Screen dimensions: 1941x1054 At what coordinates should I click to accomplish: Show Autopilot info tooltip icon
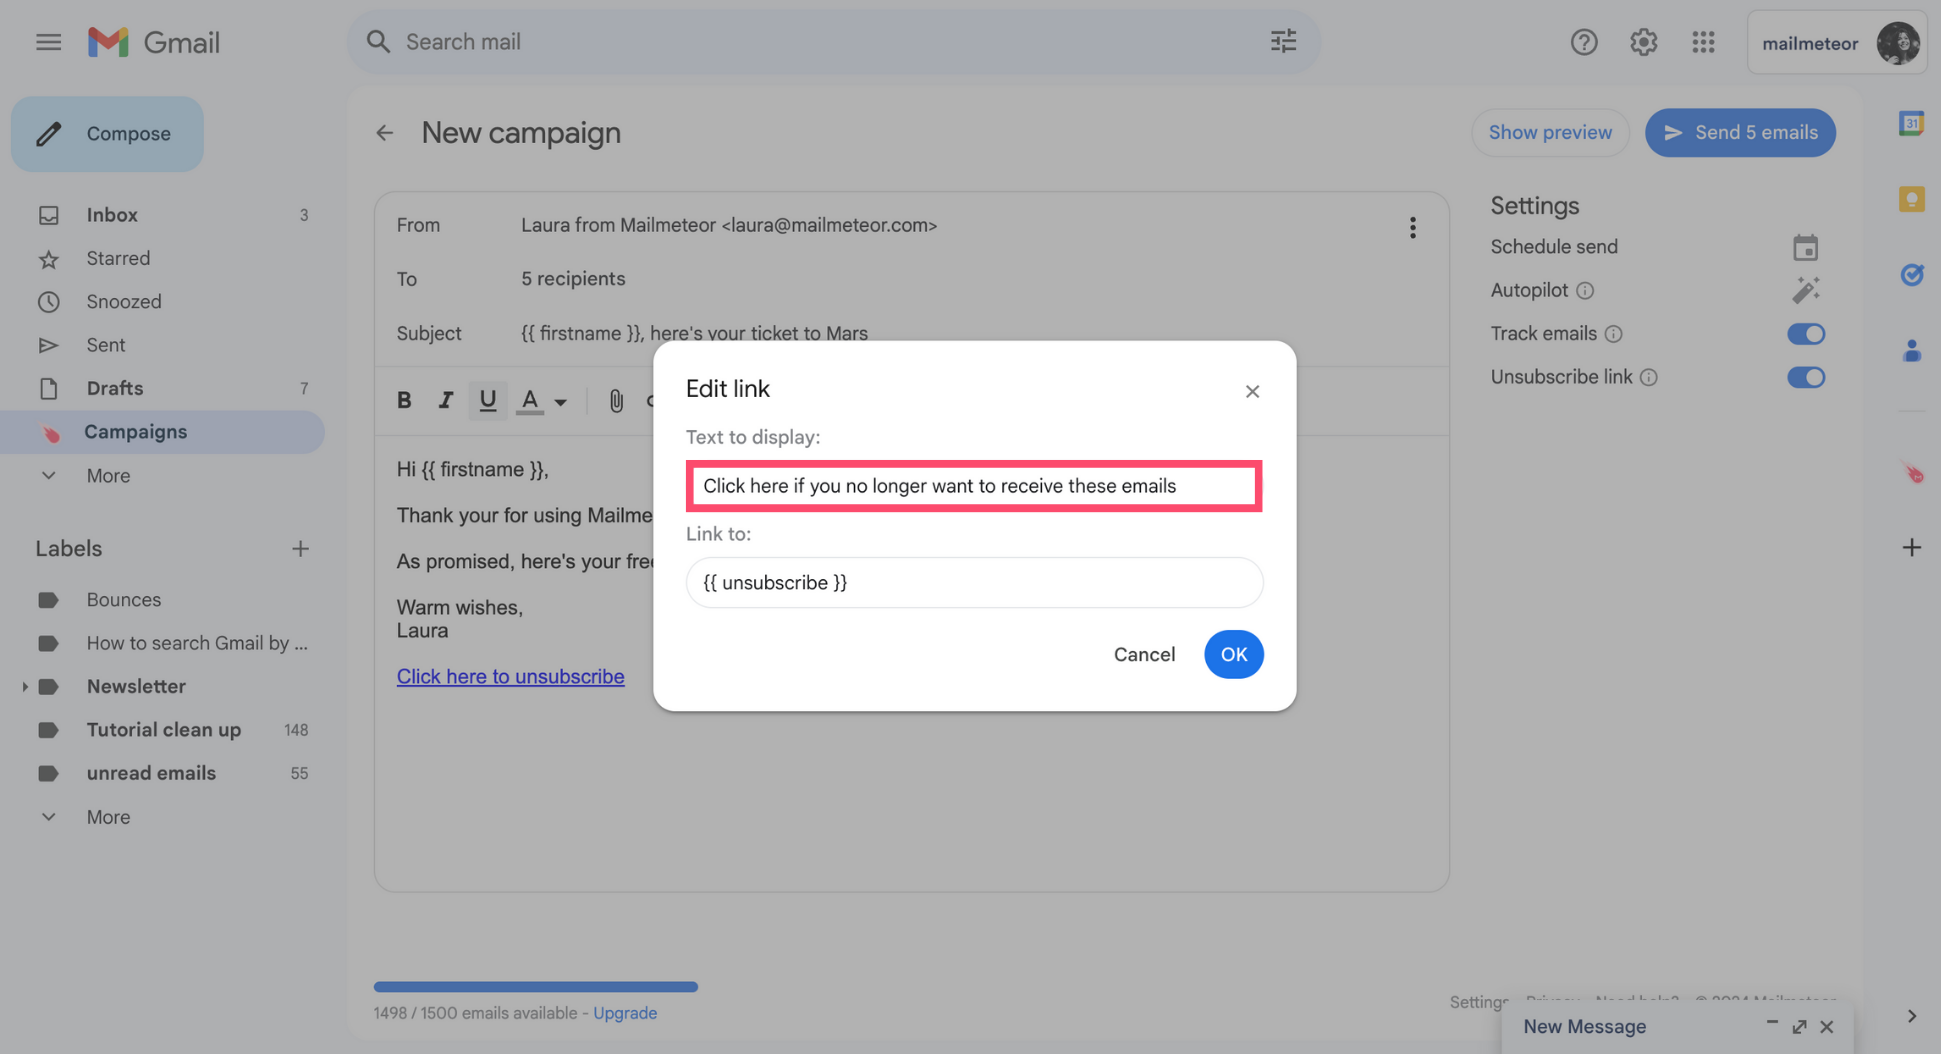pos(1585,291)
